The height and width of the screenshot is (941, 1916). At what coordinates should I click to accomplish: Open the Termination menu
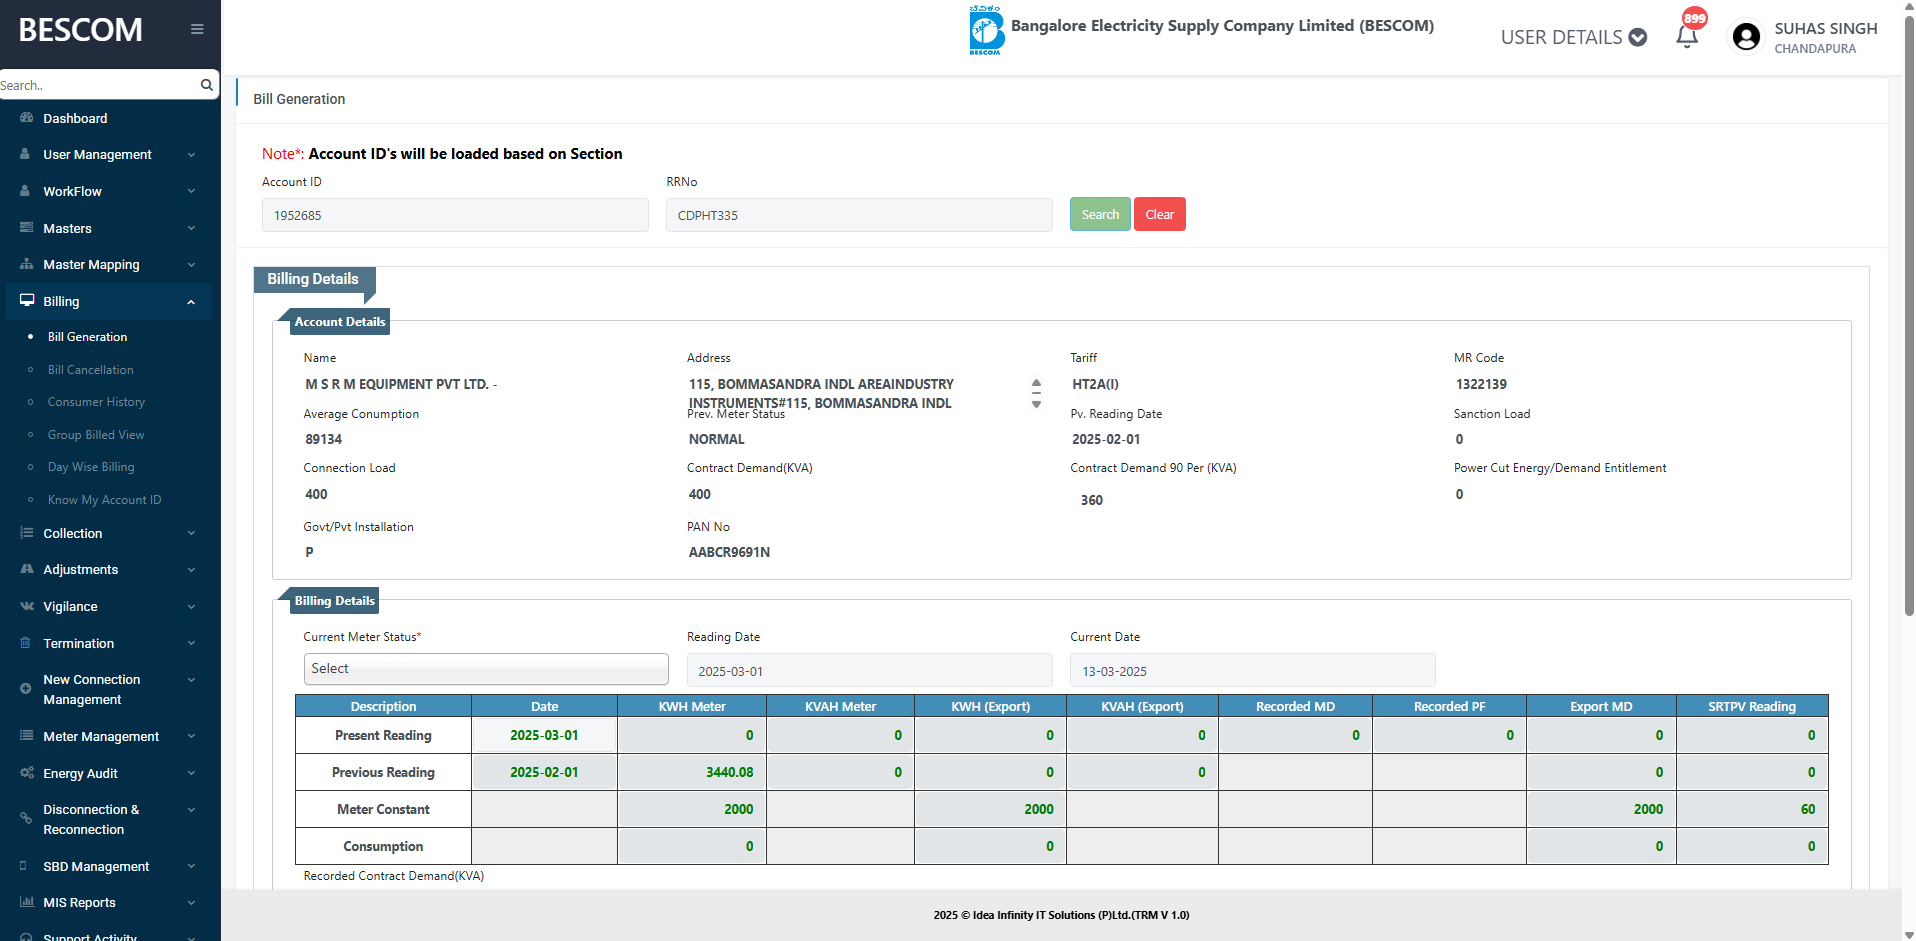coord(79,643)
